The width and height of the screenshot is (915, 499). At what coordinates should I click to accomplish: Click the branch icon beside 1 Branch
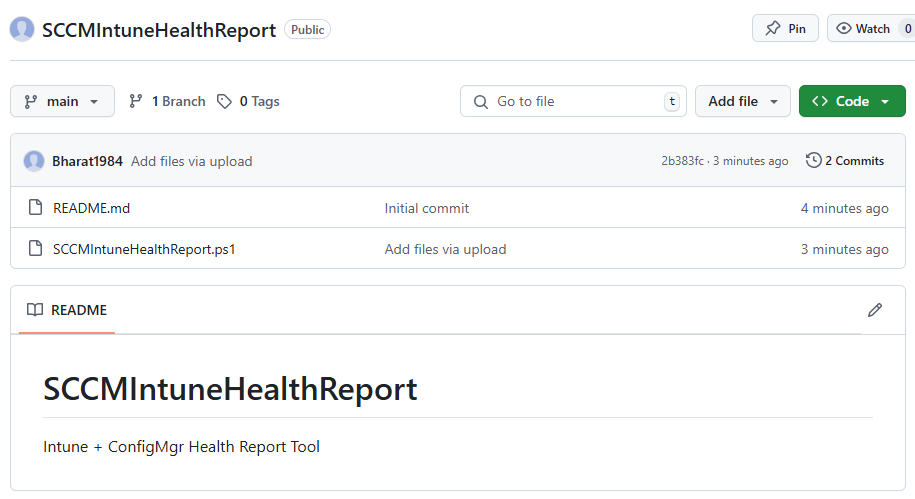click(136, 101)
